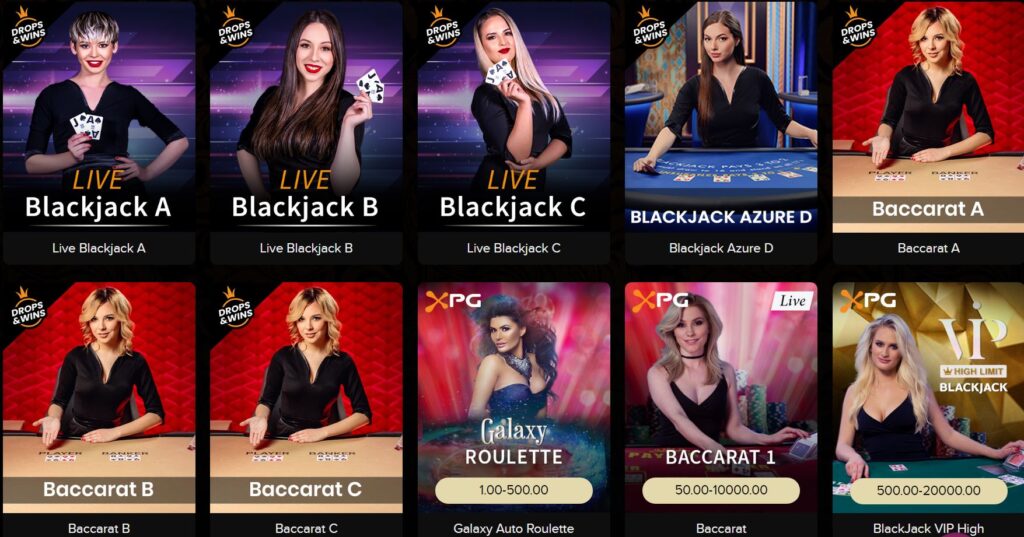This screenshot has width=1024, height=537.
Task: Select the 1.00-500.00 bet limit on Galaxy Roulette
Action: (513, 490)
